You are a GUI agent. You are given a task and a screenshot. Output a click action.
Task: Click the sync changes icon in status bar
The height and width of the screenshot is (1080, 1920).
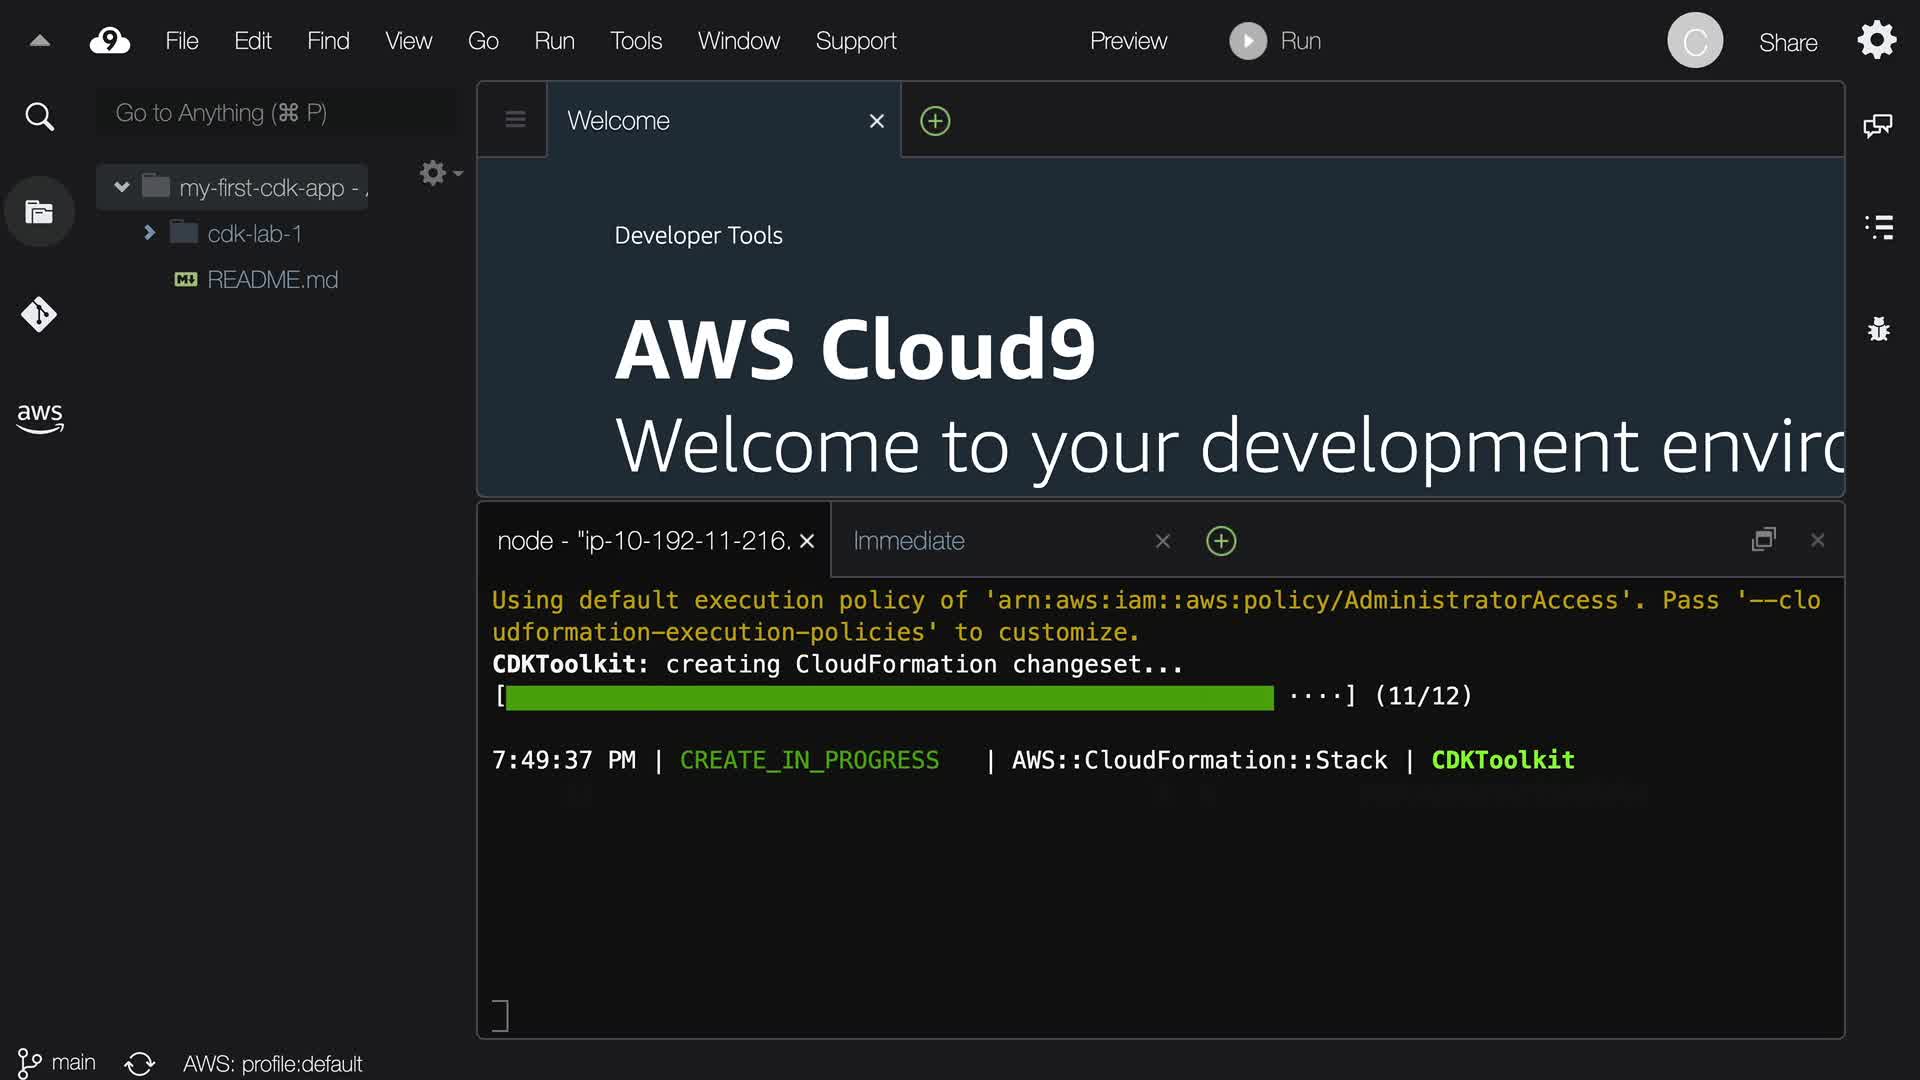point(140,1063)
